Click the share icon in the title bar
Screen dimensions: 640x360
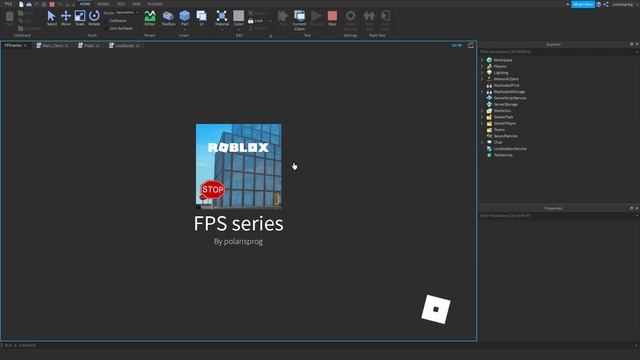pos(606,4)
